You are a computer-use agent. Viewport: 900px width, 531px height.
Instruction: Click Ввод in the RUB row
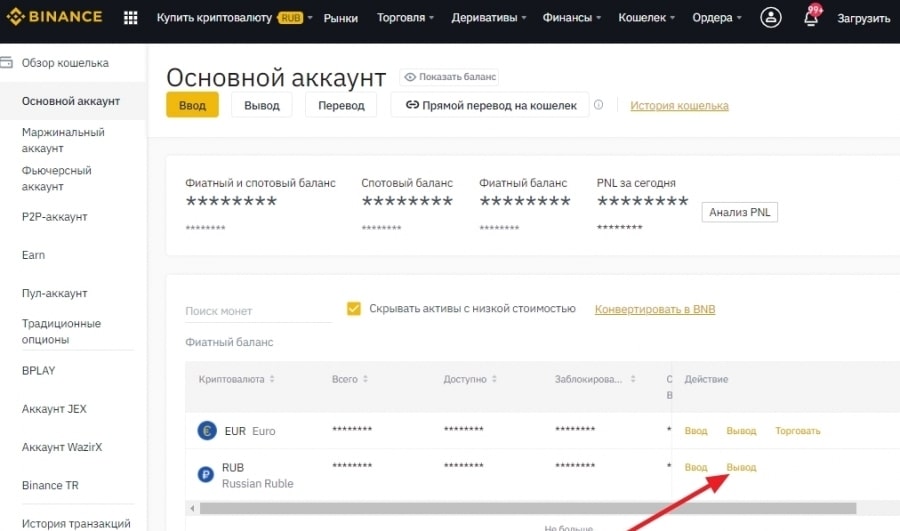click(696, 467)
